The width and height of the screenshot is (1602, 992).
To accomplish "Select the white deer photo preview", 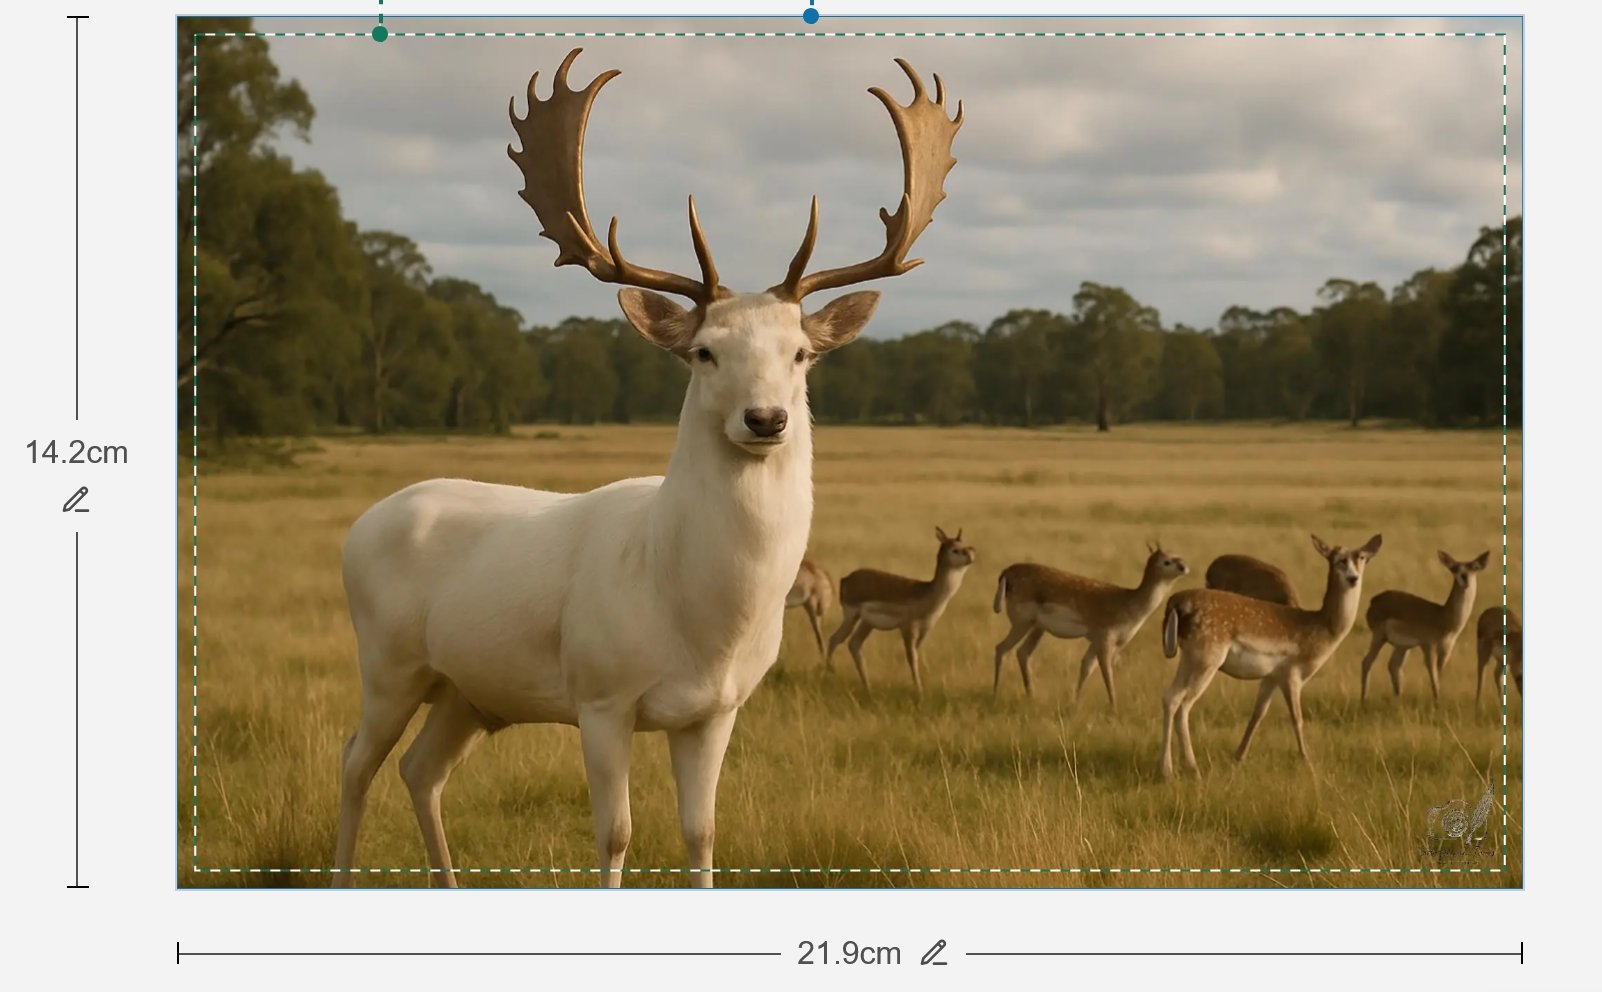I will point(850,452).
